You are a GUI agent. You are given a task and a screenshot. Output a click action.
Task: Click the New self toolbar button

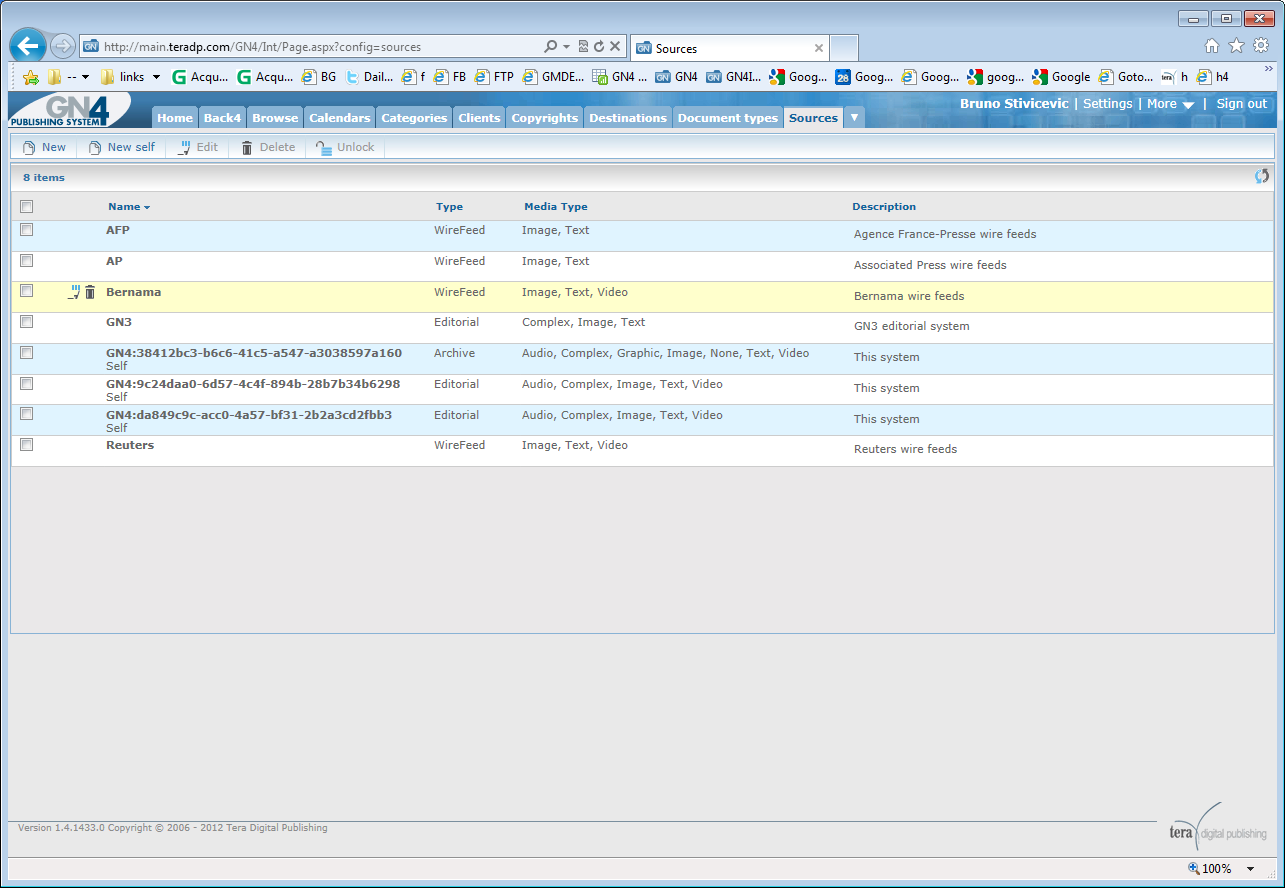pyautogui.click(x=122, y=147)
